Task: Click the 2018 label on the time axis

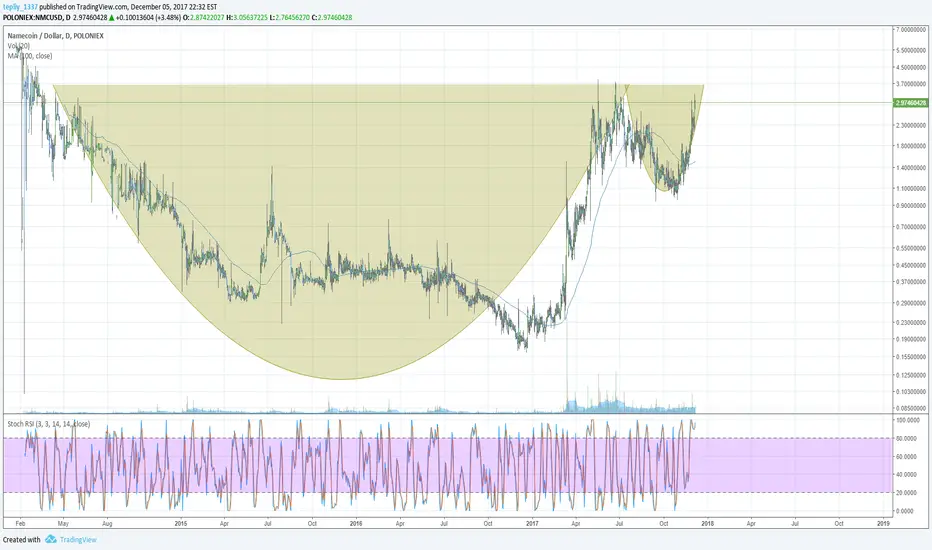Action: tap(708, 524)
